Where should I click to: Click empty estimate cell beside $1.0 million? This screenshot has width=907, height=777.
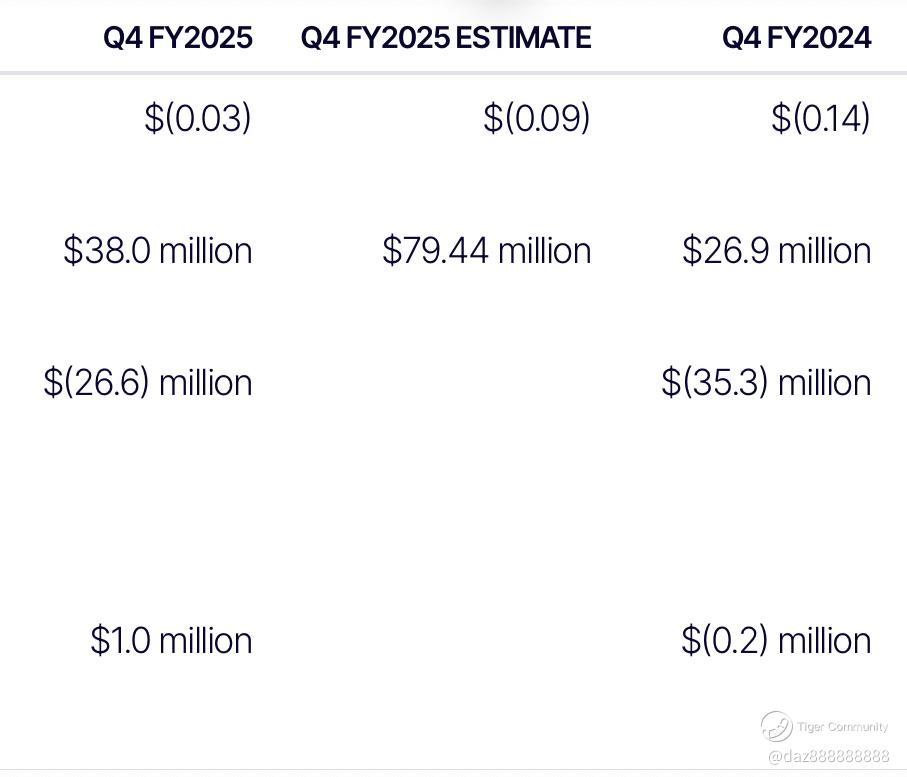click(446, 640)
